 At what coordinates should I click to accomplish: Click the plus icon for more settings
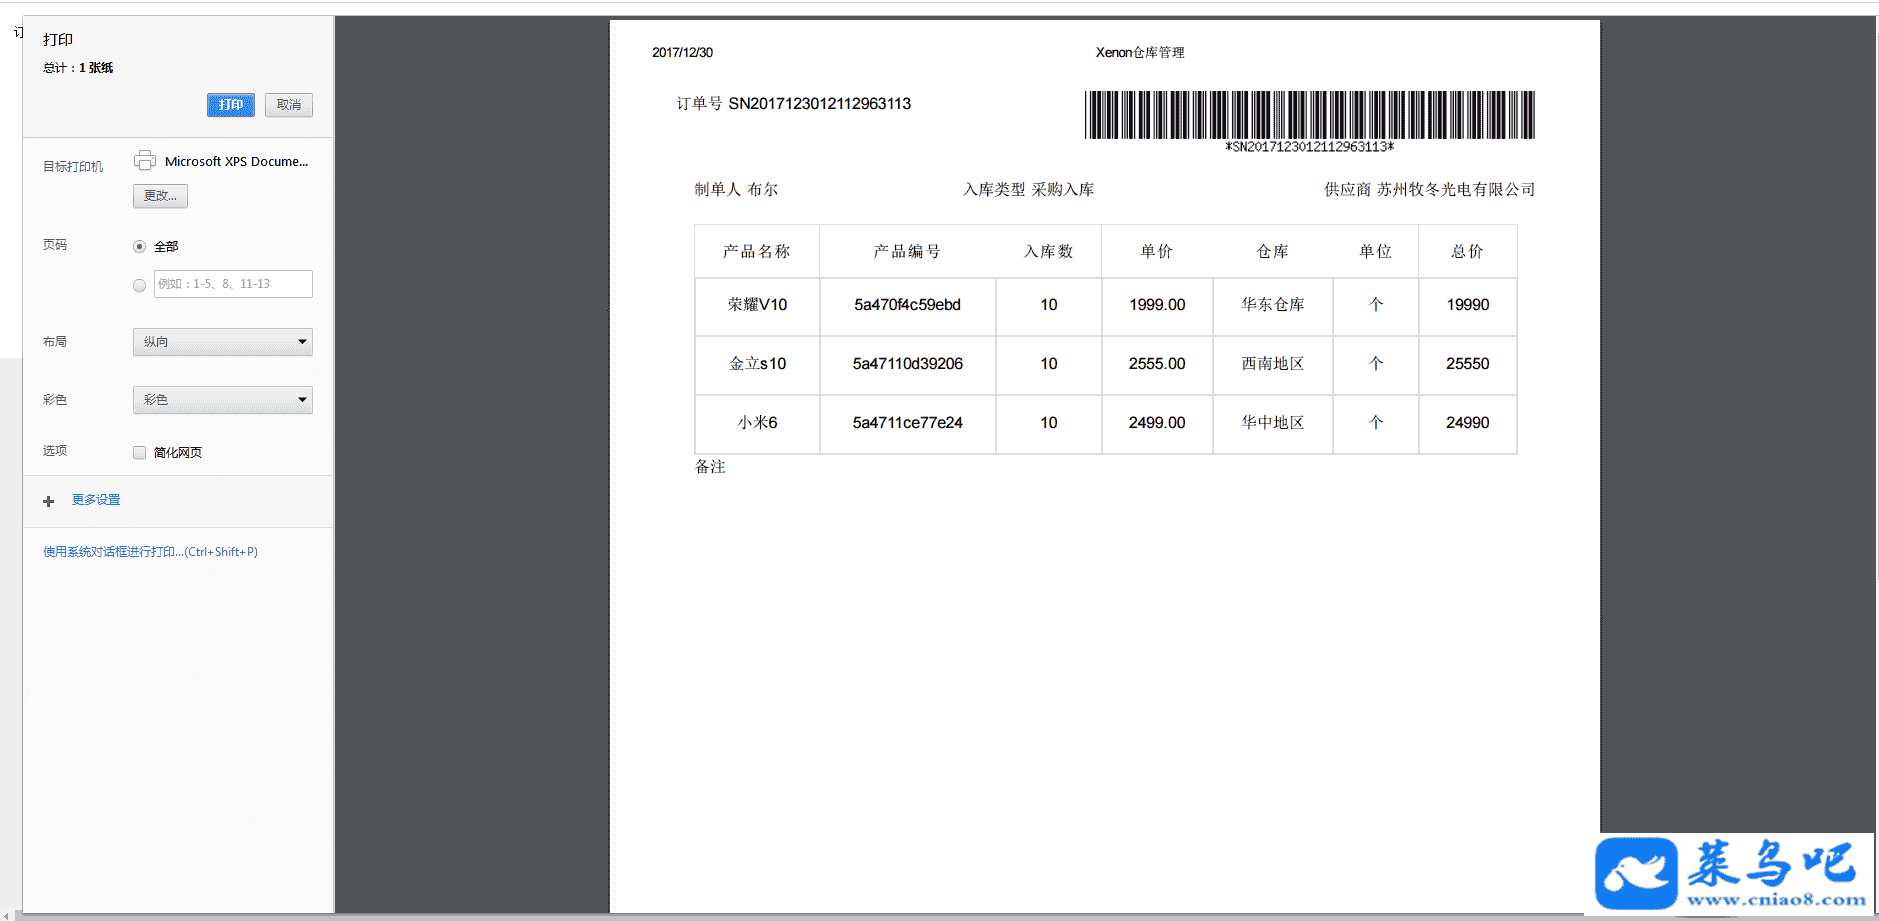48,501
